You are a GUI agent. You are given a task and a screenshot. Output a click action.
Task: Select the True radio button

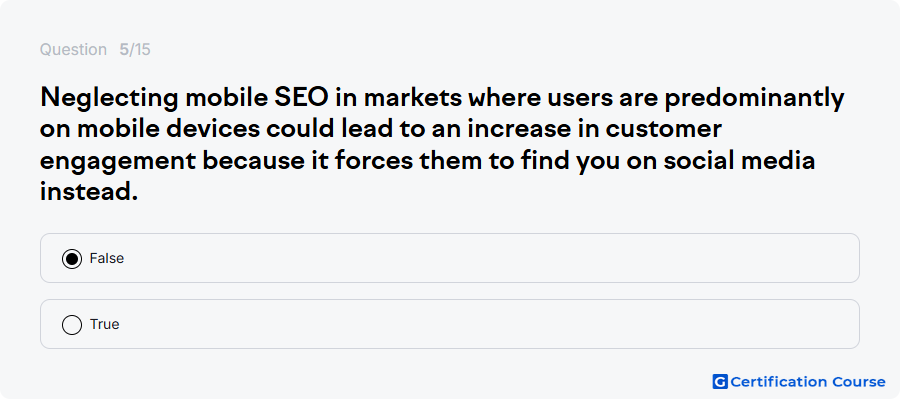click(x=72, y=325)
